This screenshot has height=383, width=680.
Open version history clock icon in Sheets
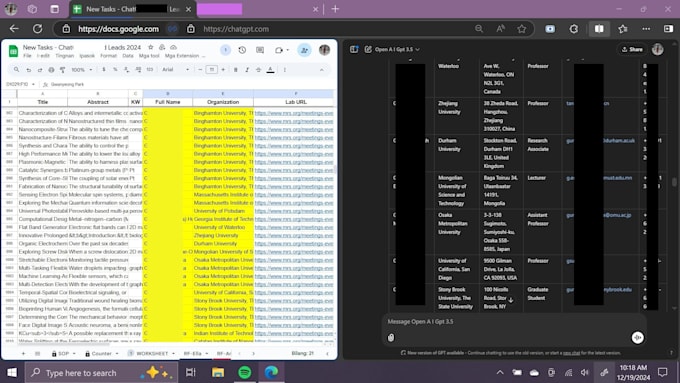242,50
